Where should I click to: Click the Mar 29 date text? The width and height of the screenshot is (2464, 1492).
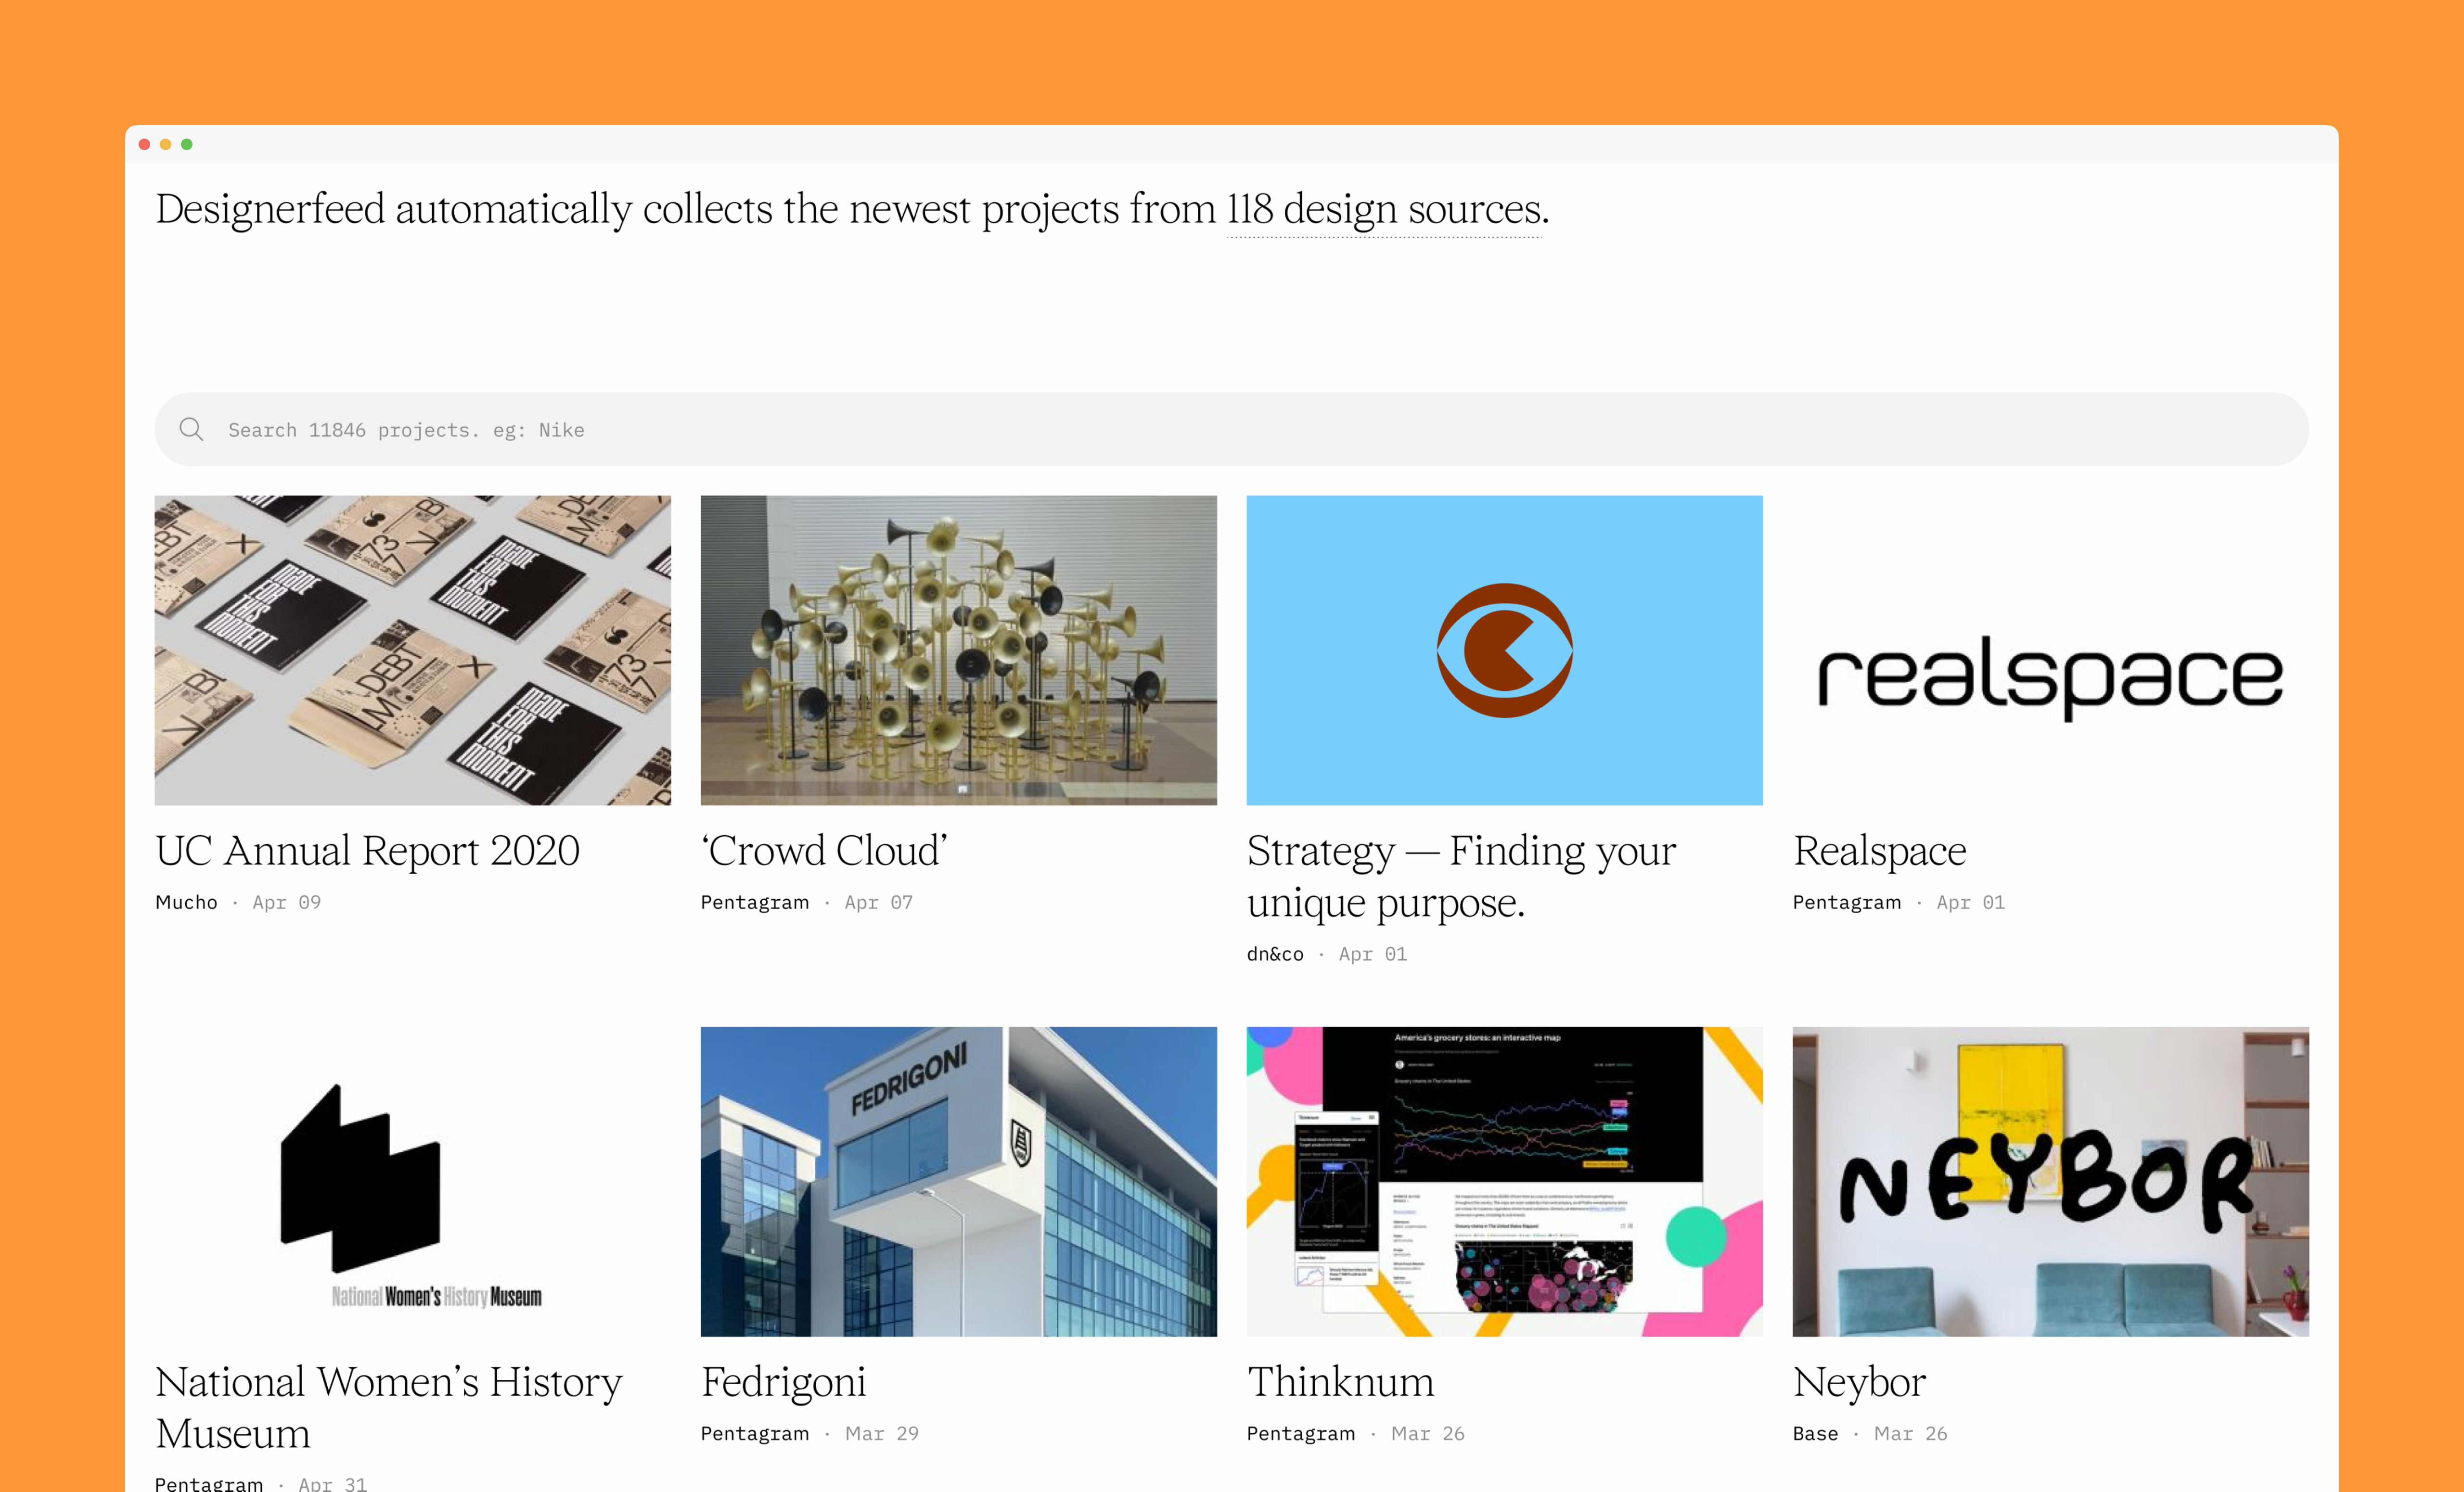(881, 1434)
